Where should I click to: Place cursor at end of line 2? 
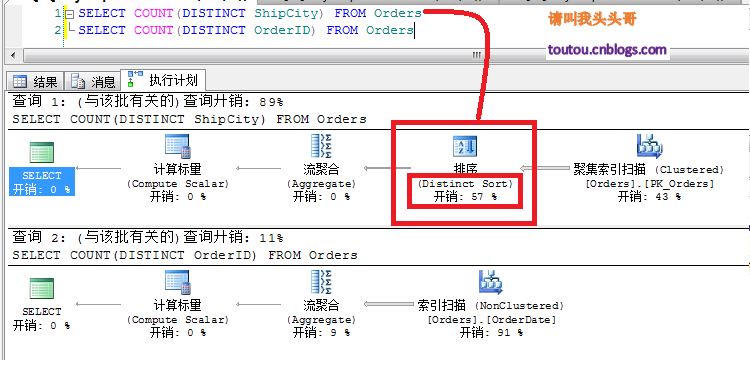pyautogui.click(x=414, y=30)
